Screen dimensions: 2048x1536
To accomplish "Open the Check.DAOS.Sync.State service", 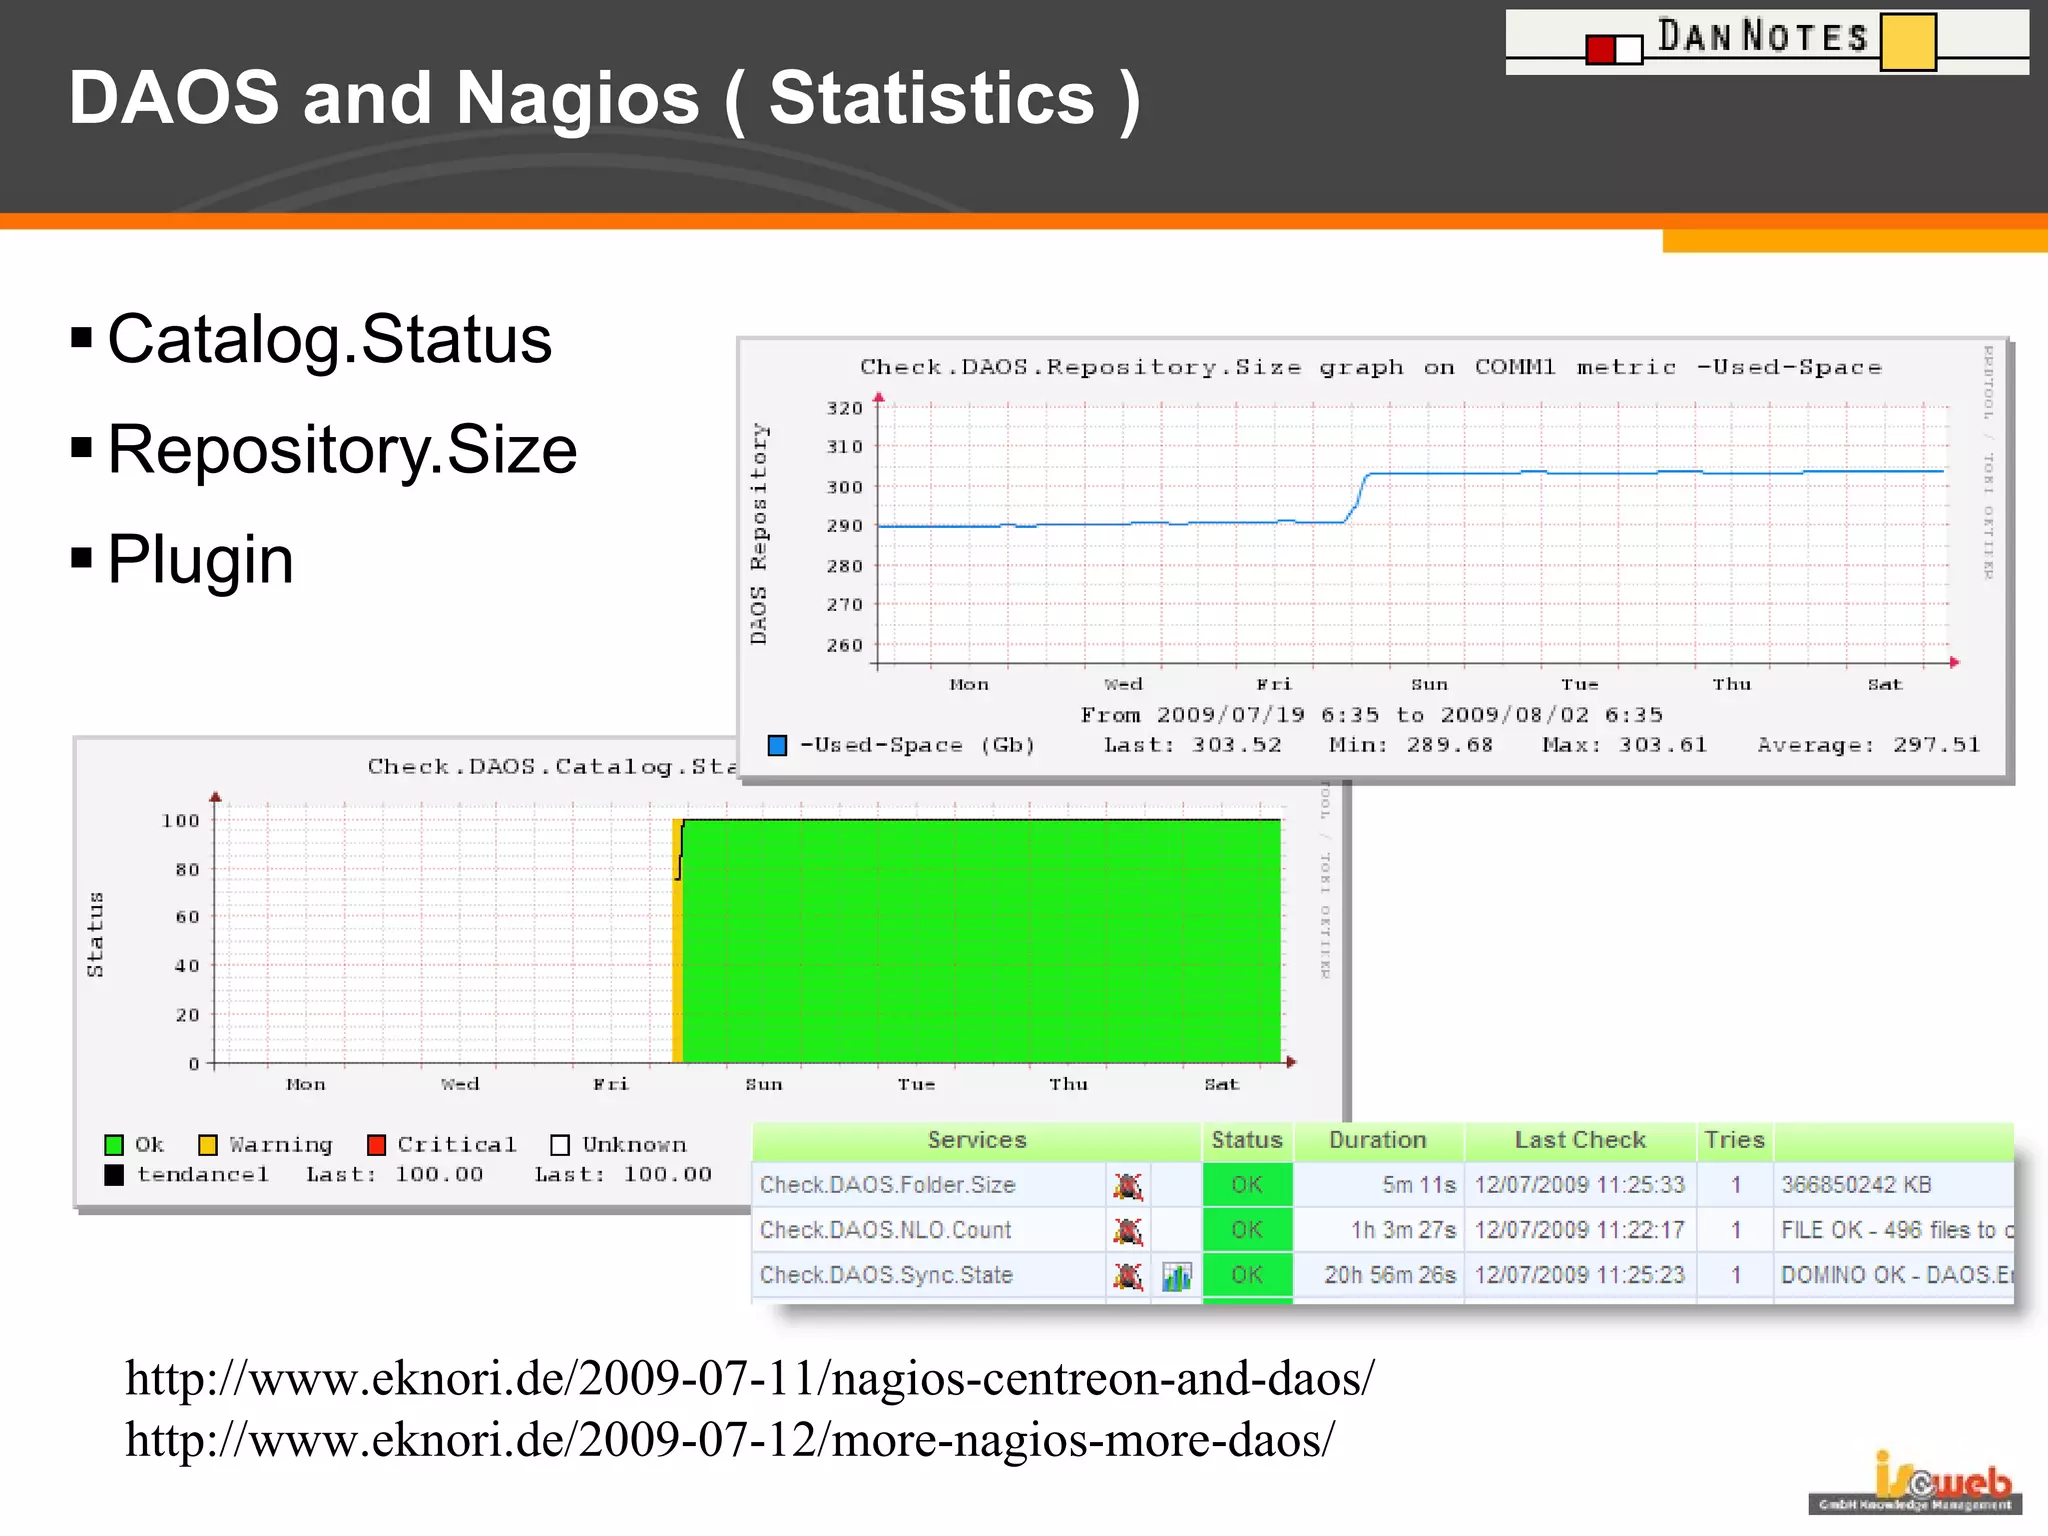I will 887,1275.
